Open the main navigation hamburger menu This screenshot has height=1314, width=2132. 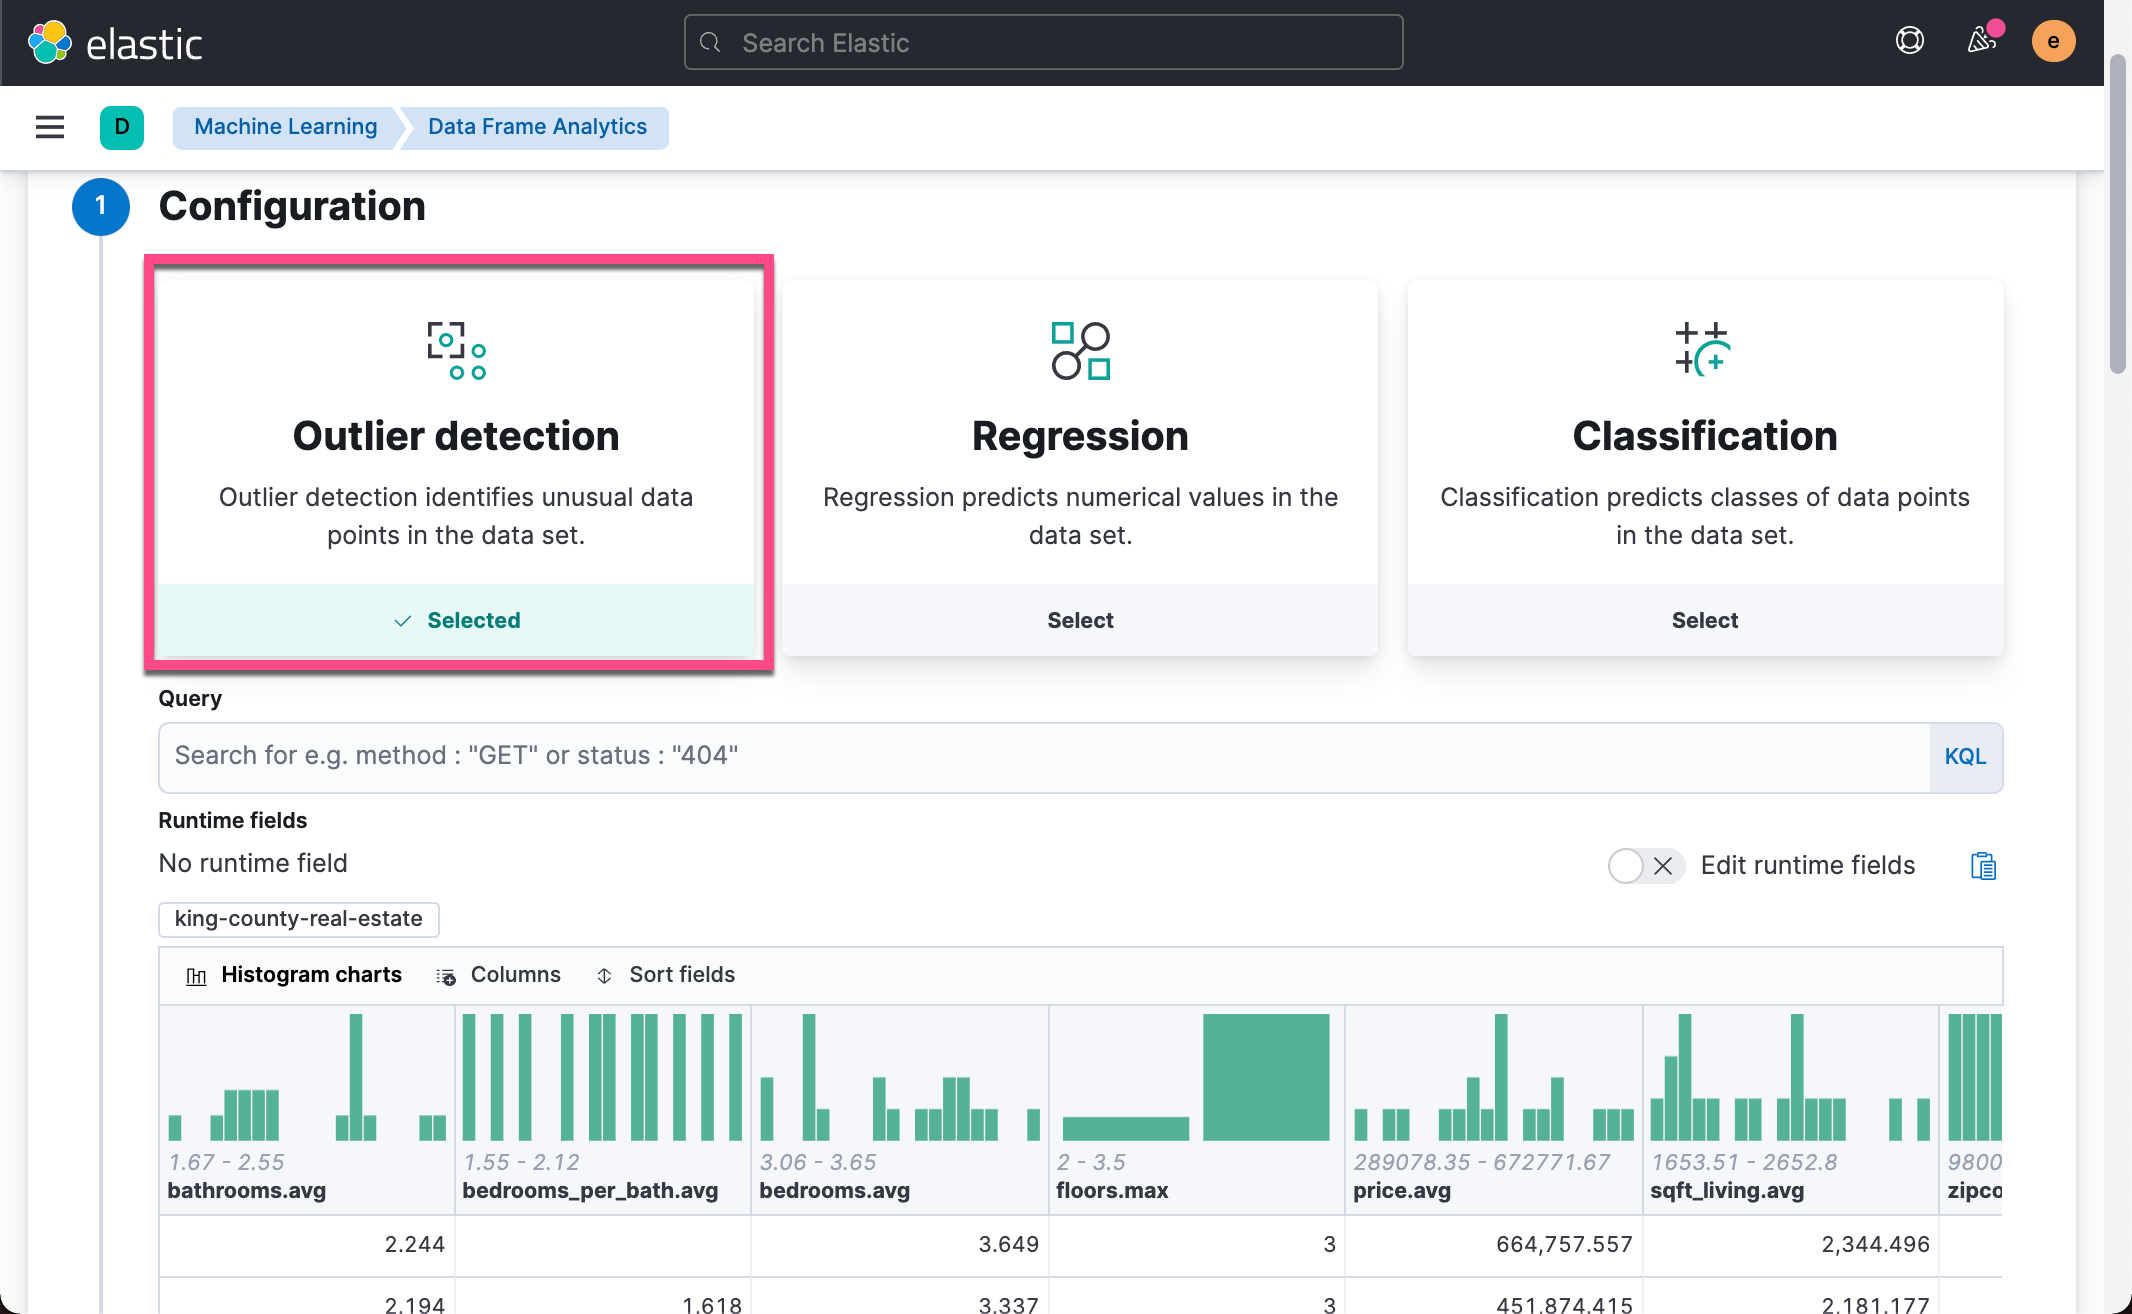pyautogui.click(x=49, y=127)
